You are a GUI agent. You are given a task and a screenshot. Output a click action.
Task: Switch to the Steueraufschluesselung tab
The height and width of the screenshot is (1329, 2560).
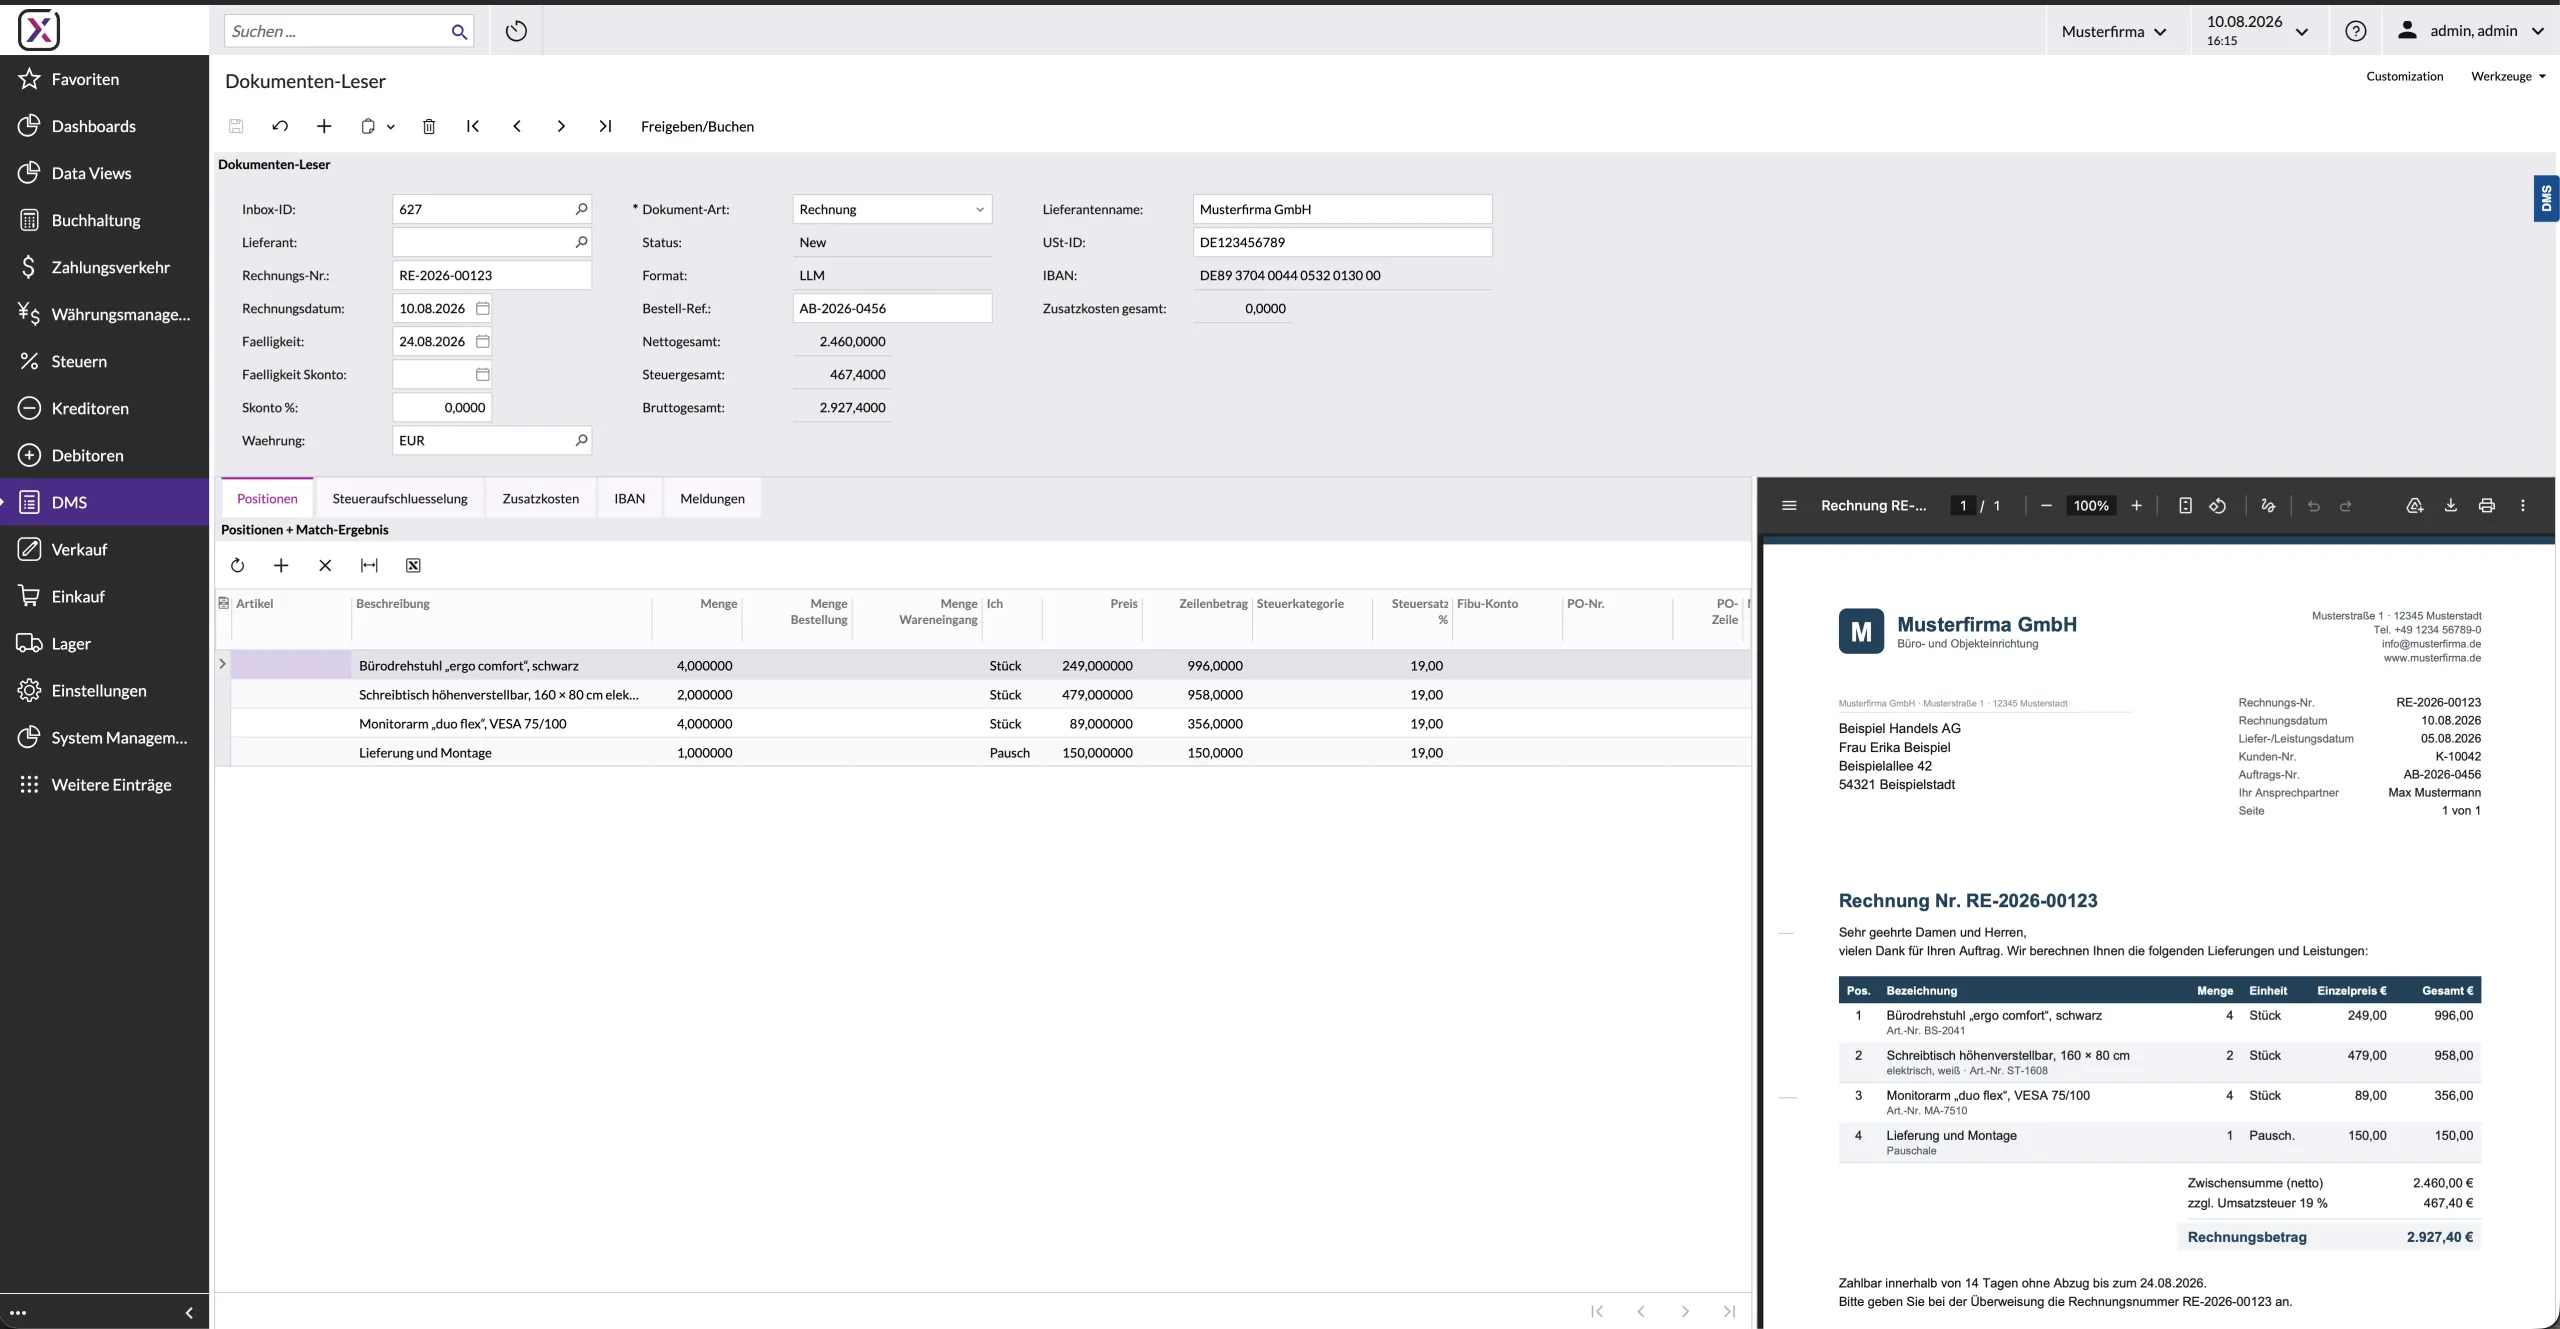[400, 498]
